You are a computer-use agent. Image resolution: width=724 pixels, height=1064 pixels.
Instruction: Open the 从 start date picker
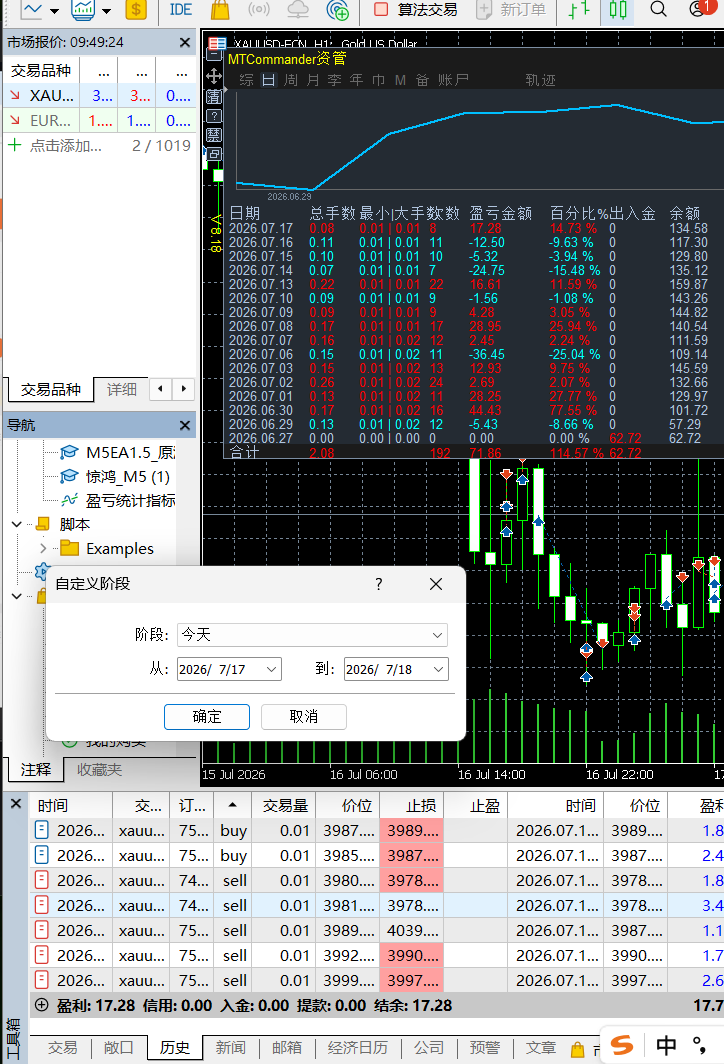pyautogui.click(x=229, y=669)
